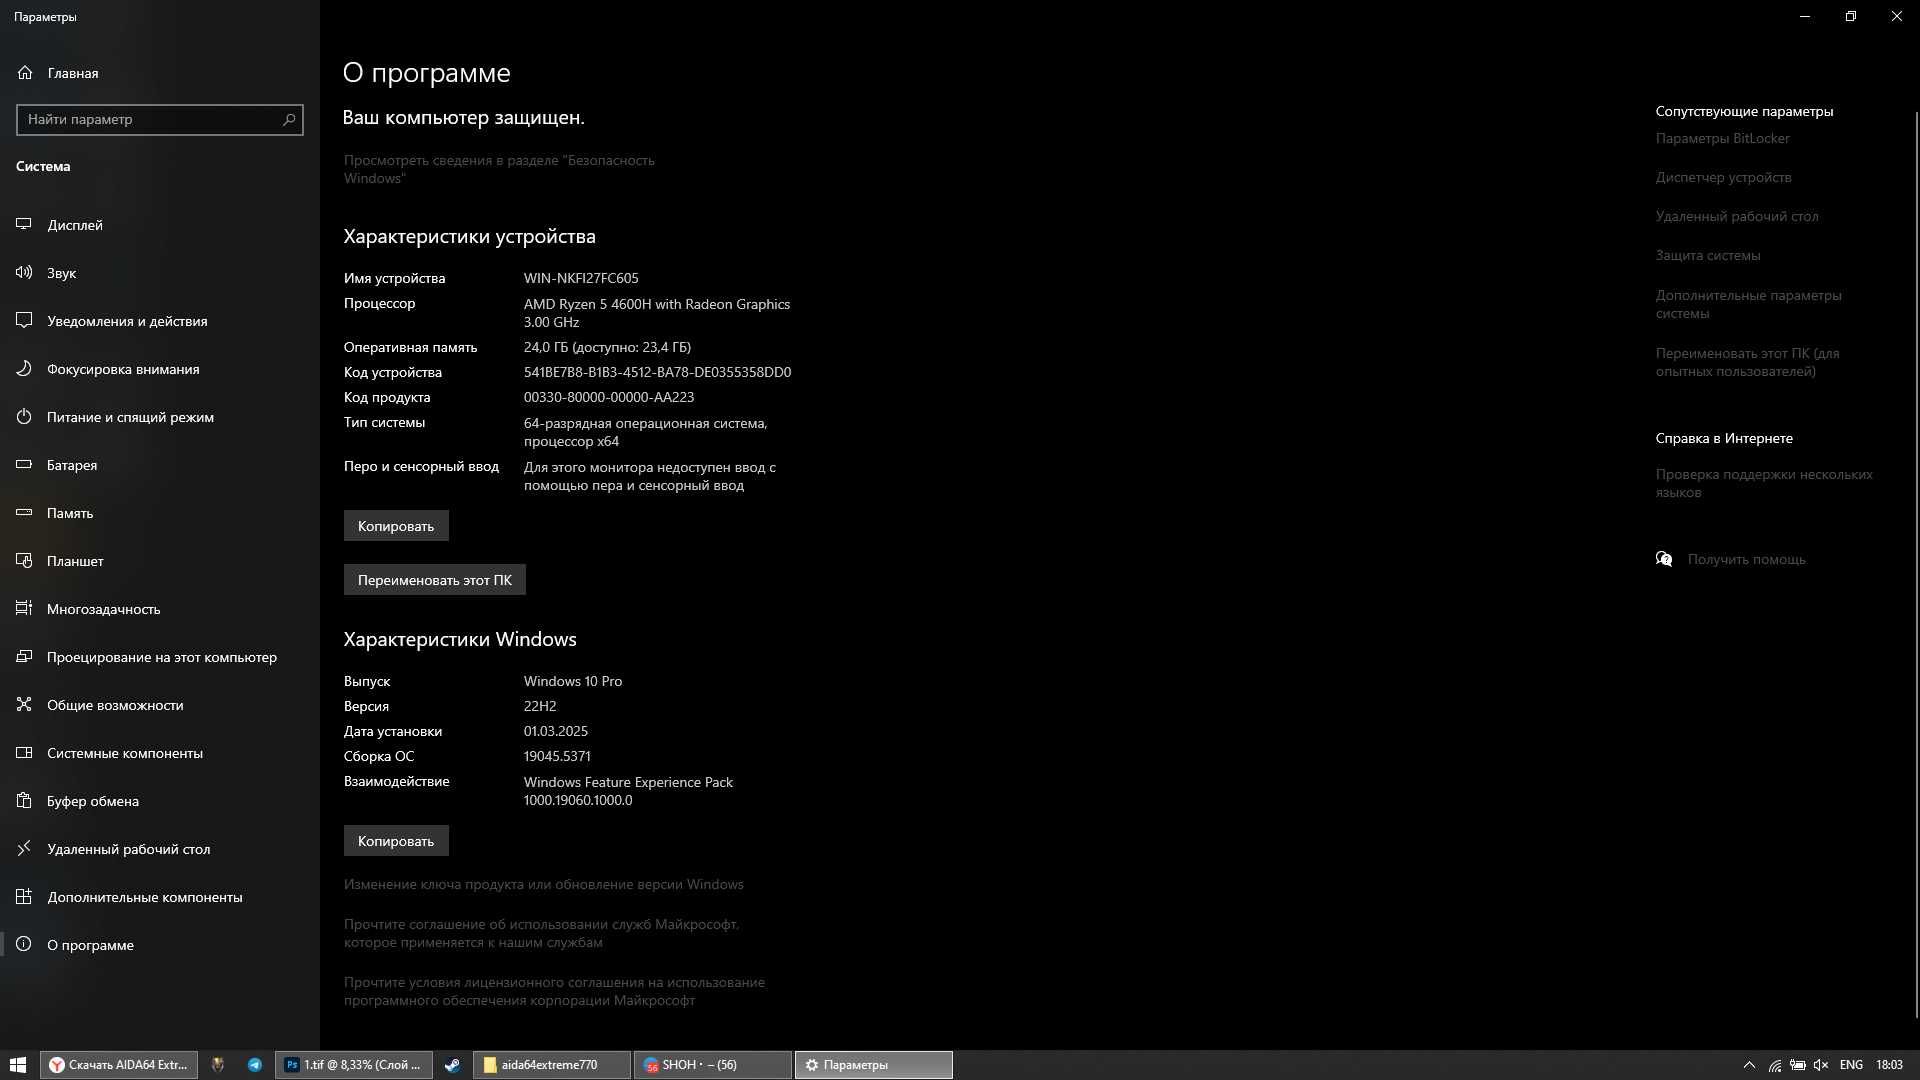Open соглашение об использовании служб Майкрософт
The image size is (1920, 1080).
541,933
